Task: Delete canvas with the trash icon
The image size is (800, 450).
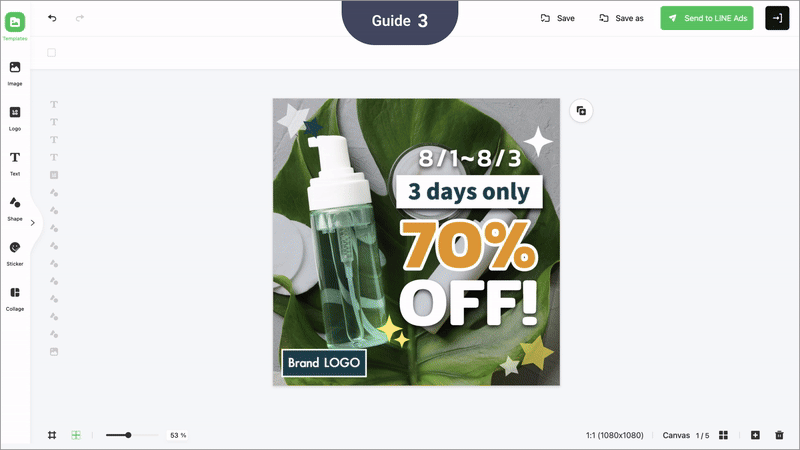Action: [779, 435]
